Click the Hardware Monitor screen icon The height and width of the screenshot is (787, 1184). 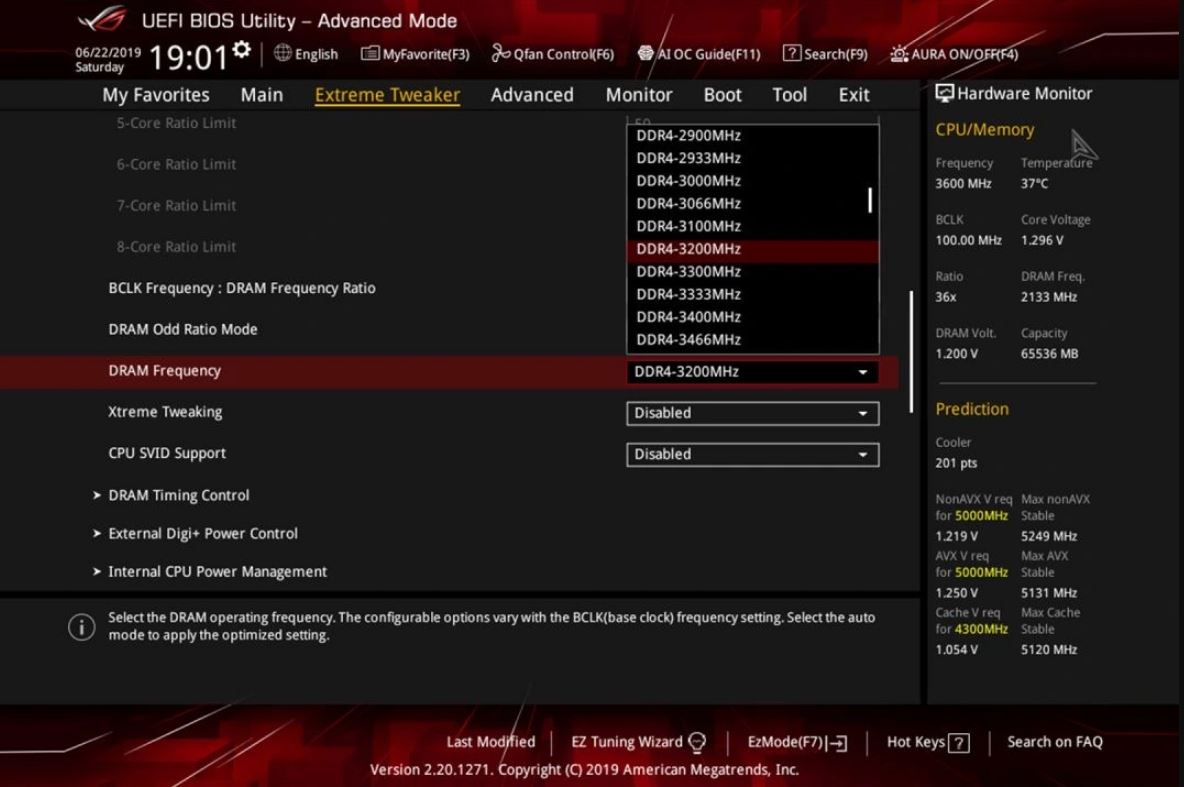pyautogui.click(x=945, y=93)
